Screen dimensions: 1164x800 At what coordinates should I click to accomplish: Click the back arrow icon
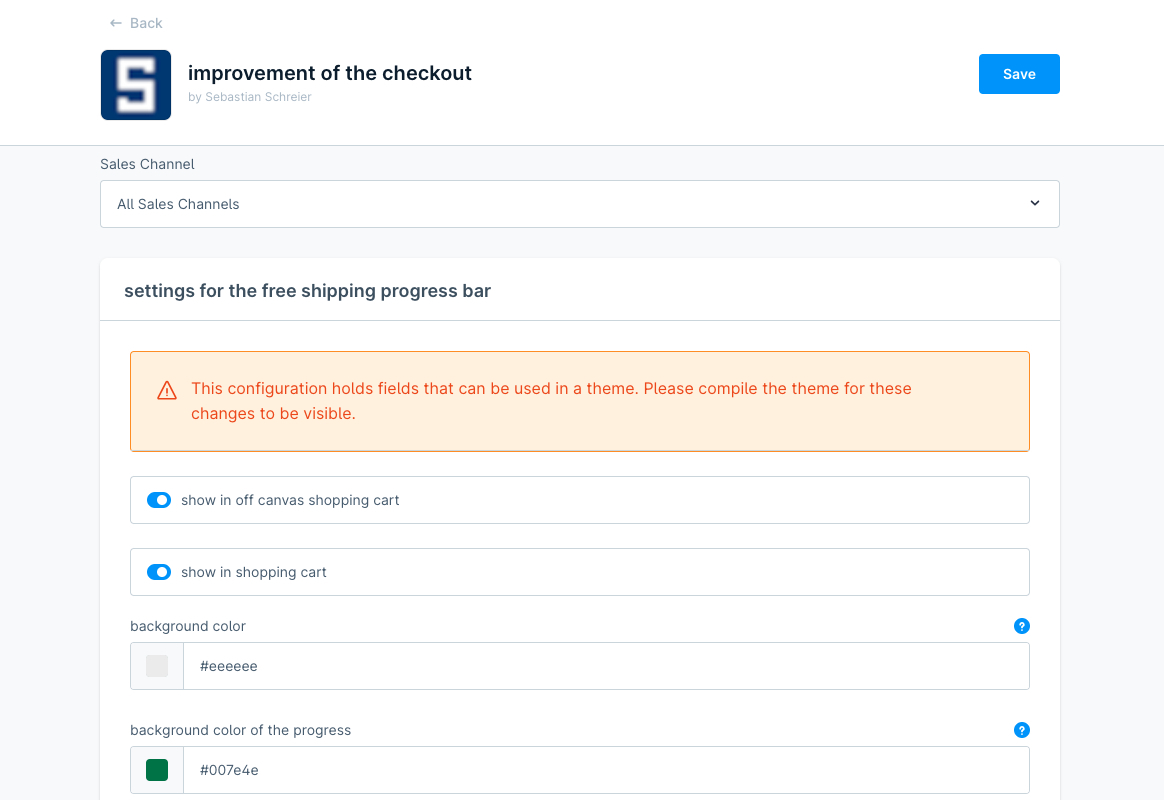pyautogui.click(x=116, y=23)
